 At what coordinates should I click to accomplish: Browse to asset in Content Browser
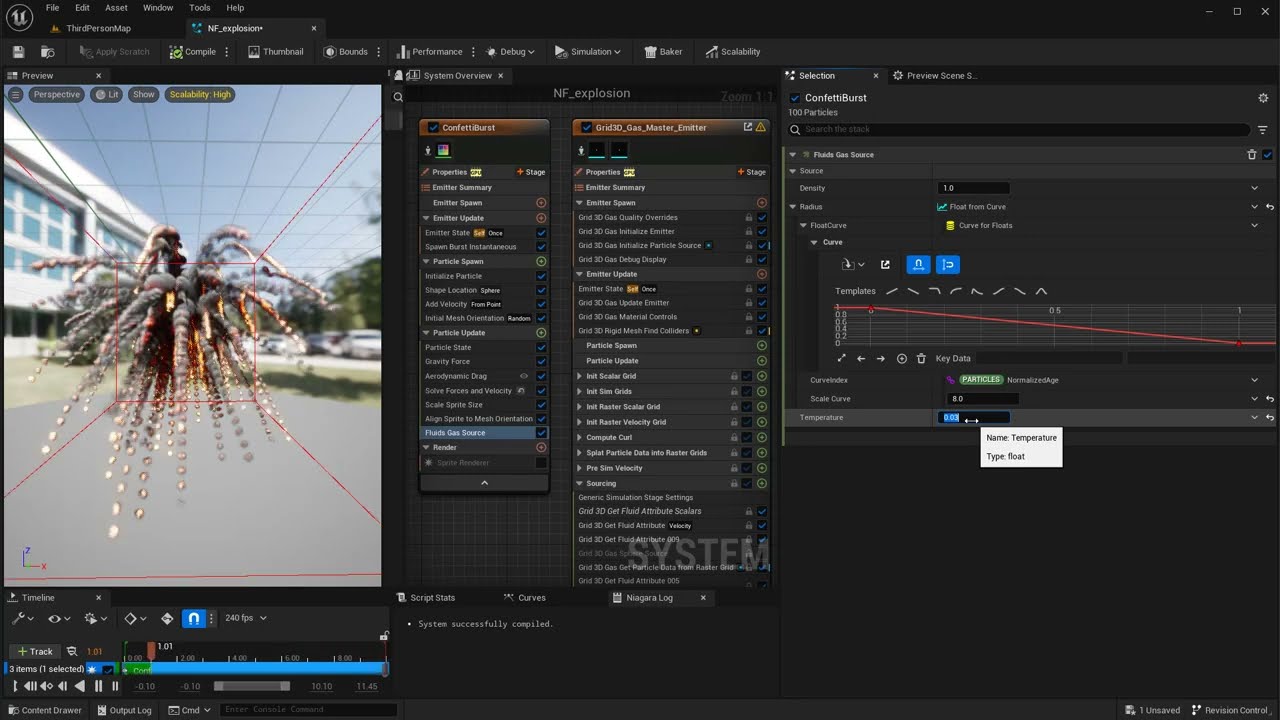point(48,52)
